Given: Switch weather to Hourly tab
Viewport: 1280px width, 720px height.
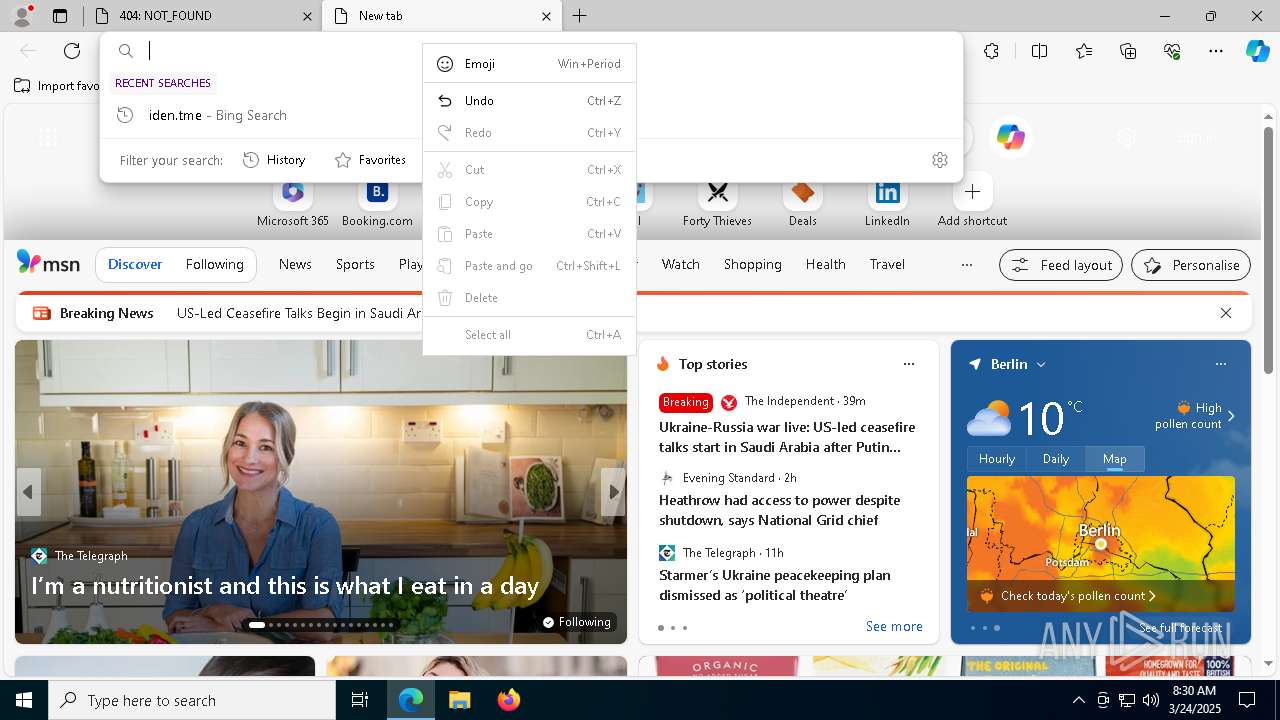Looking at the screenshot, I should tap(997, 459).
